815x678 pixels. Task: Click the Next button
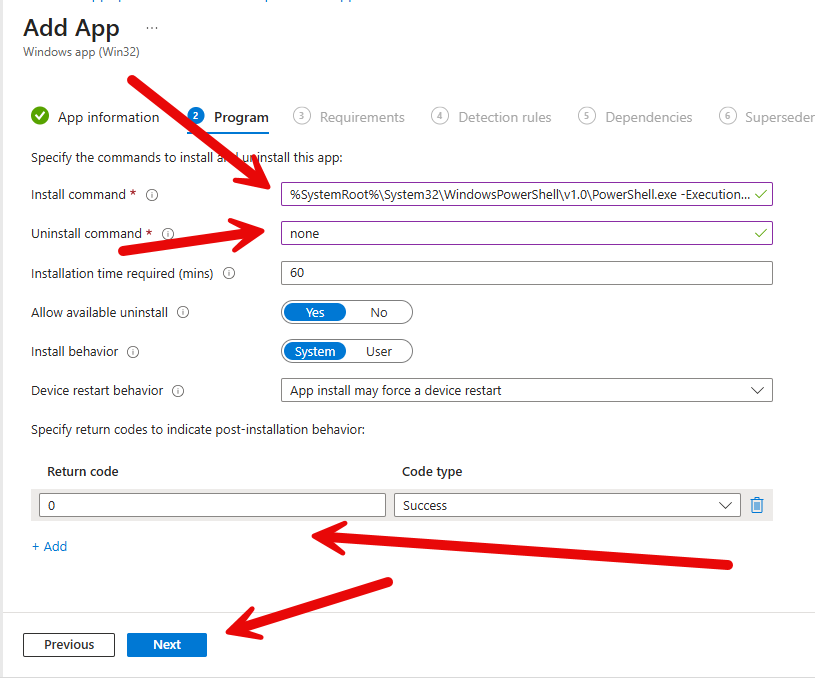[x=167, y=645]
